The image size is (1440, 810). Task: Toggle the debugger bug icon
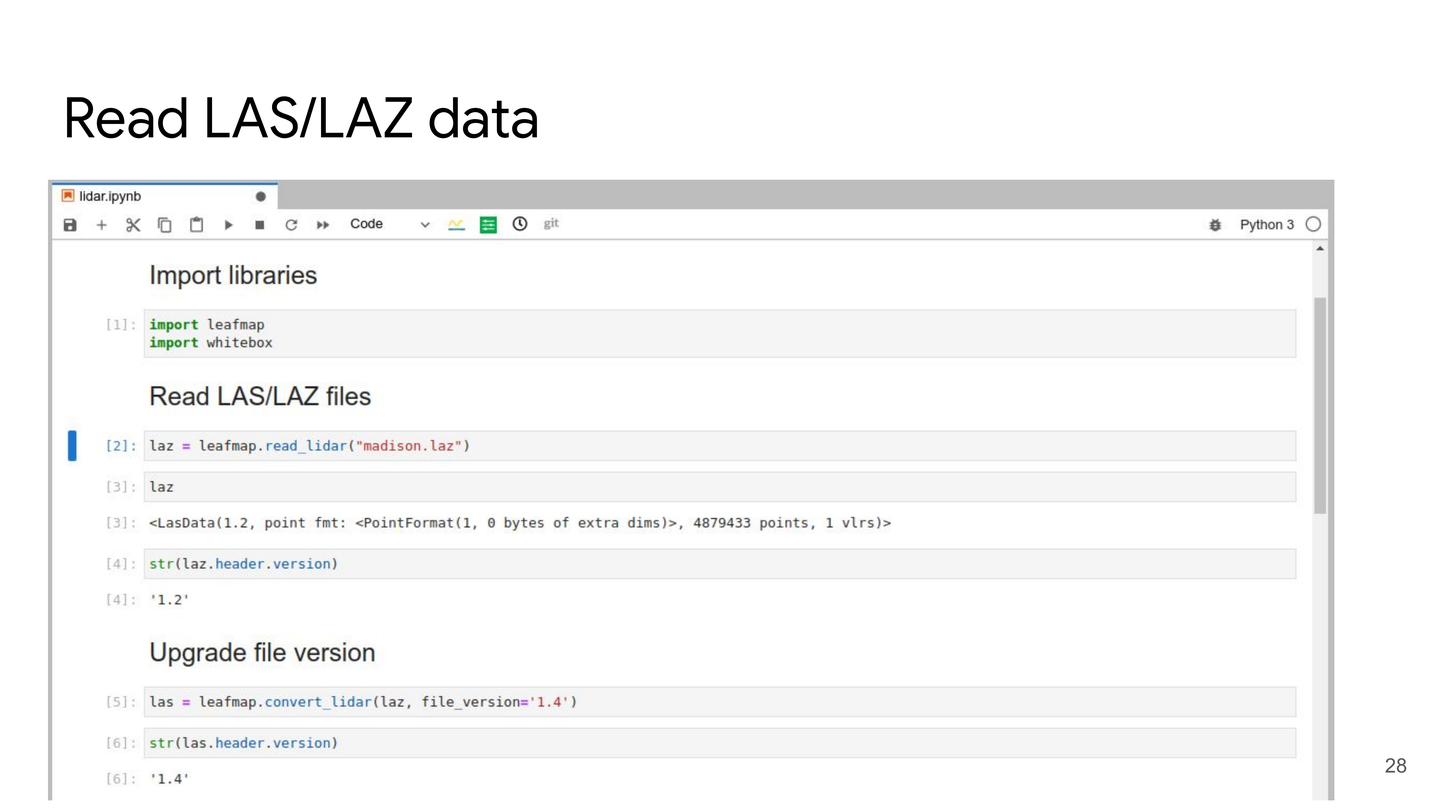tap(1215, 225)
